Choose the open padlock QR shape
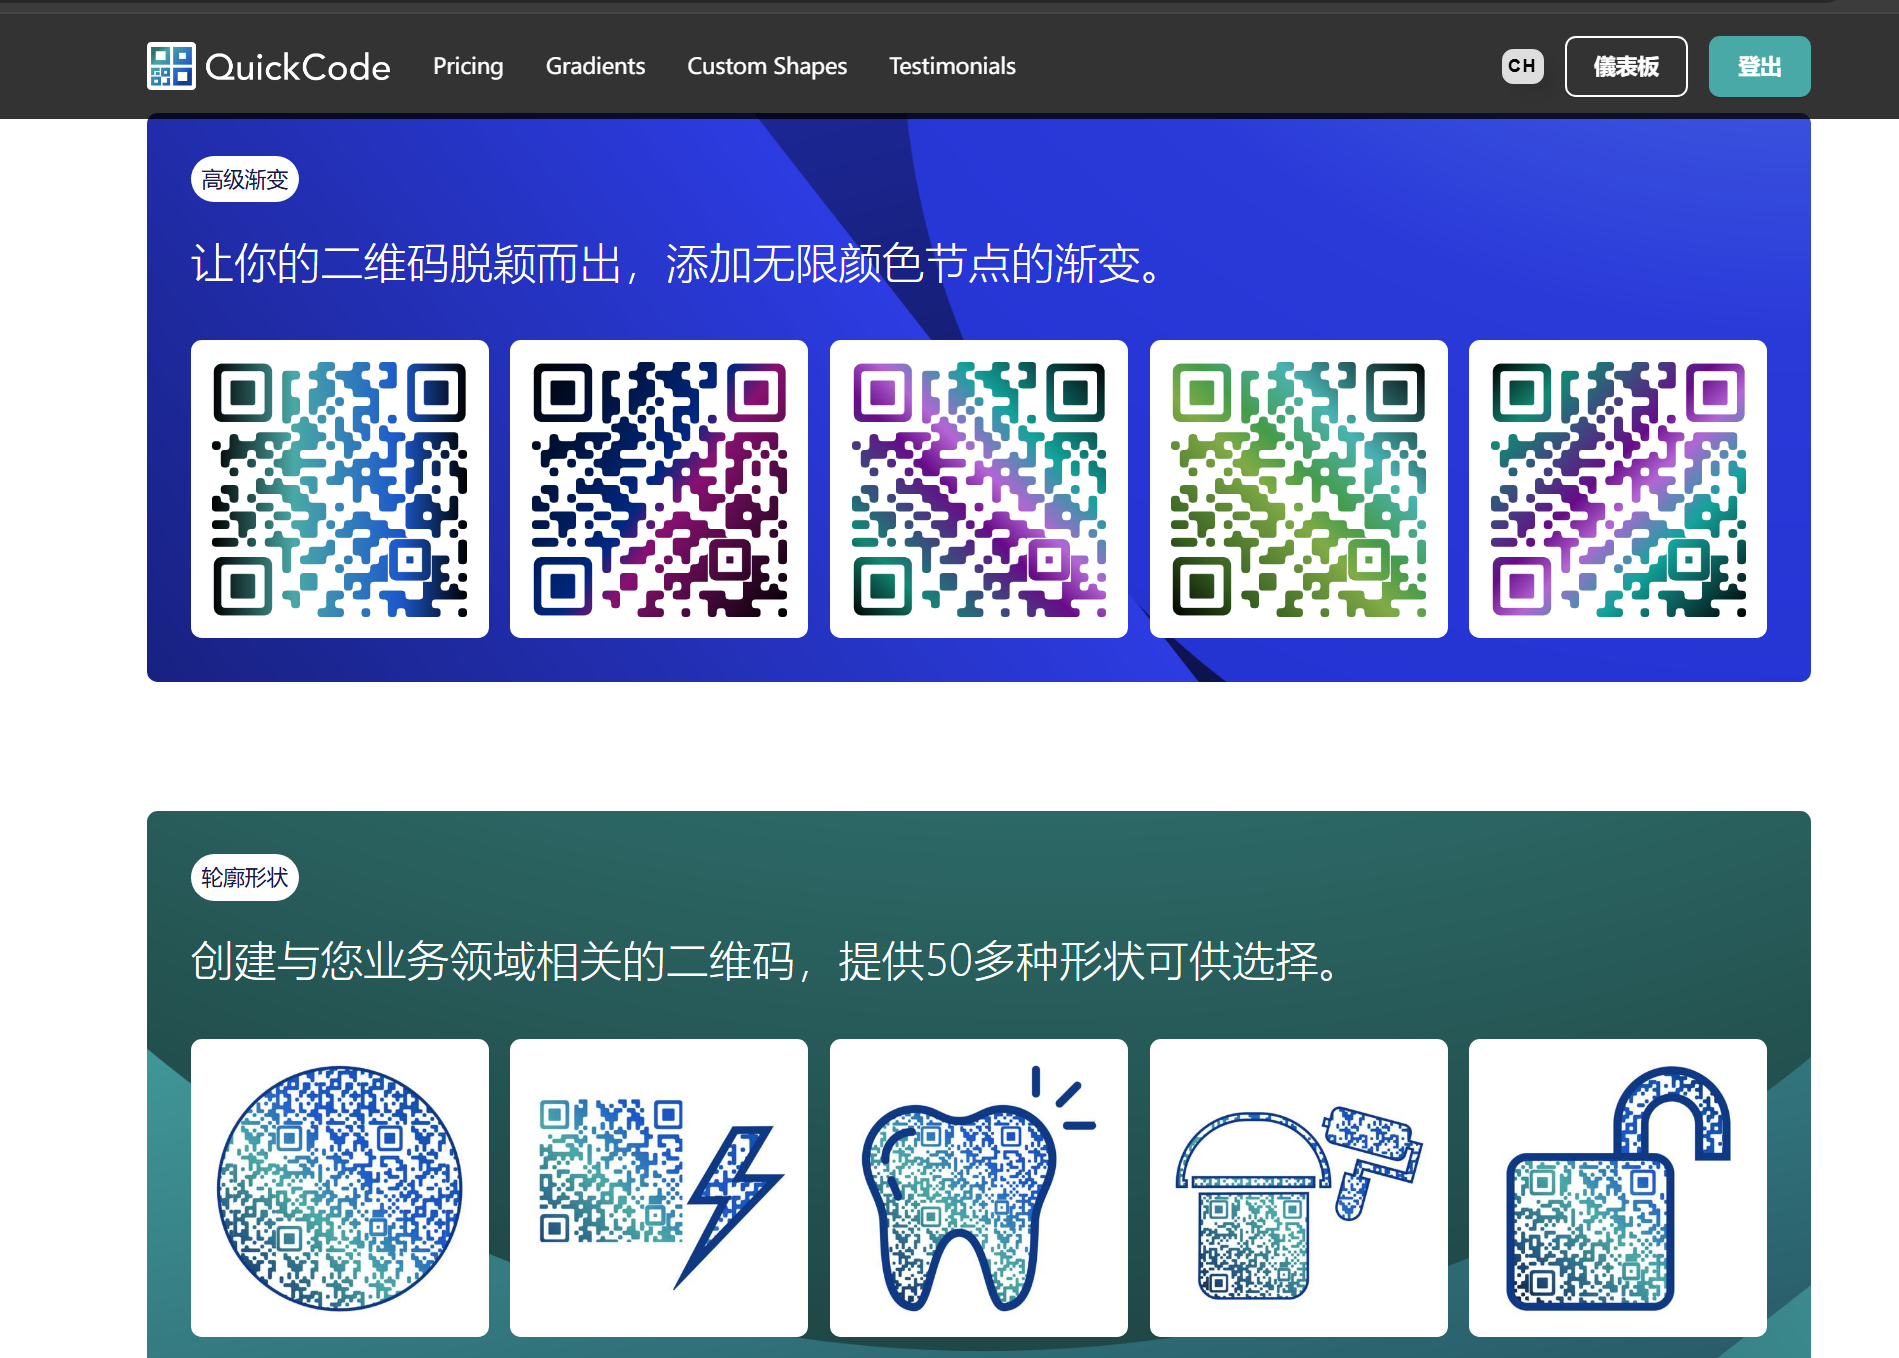 click(x=1618, y=1188)
